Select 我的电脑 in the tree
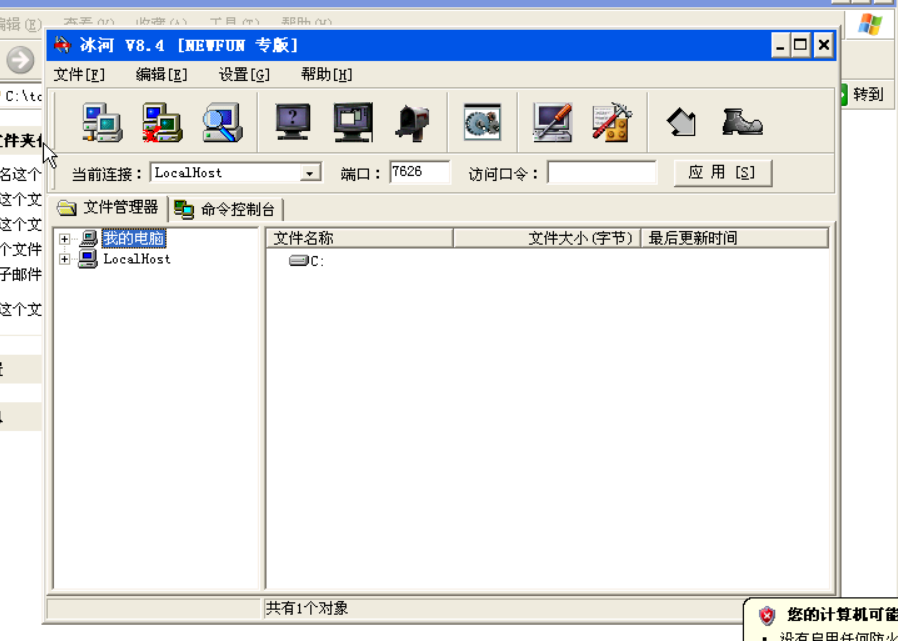The width and height of the screenshot is (898, 641). (x=135, y=238)
